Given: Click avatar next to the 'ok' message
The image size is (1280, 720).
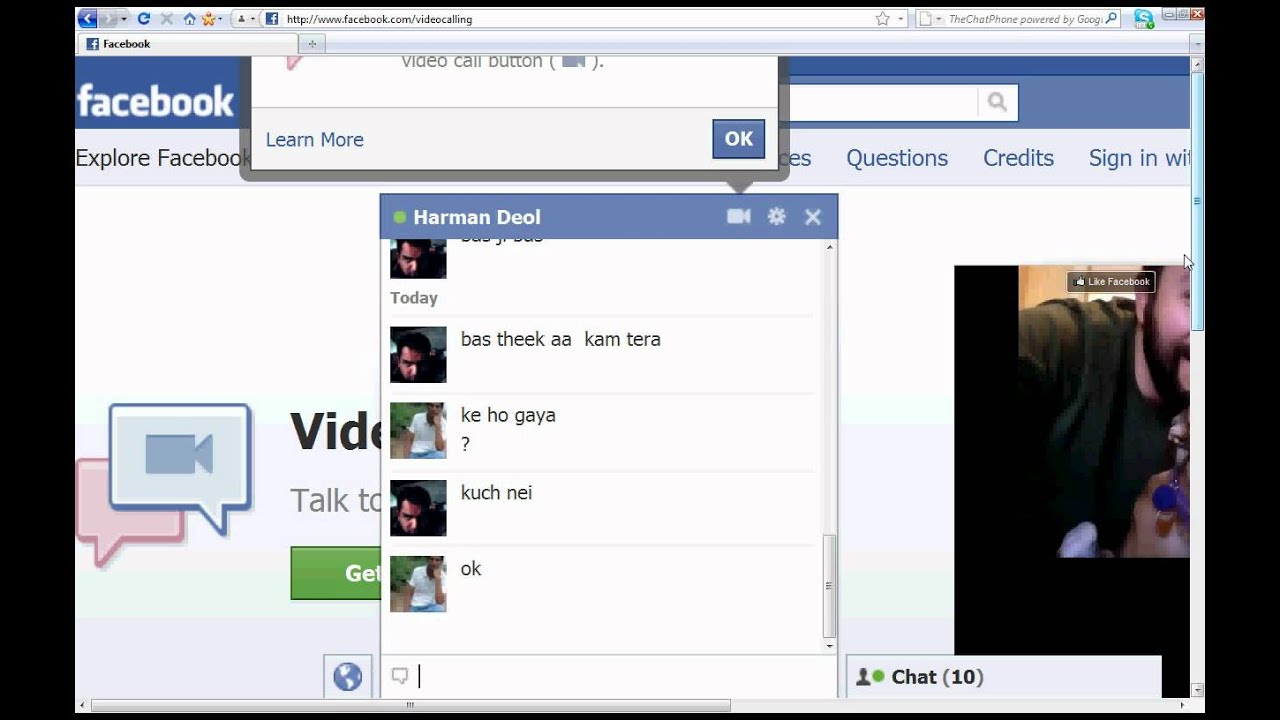Looking at the screenshot, I should point(418,584).
